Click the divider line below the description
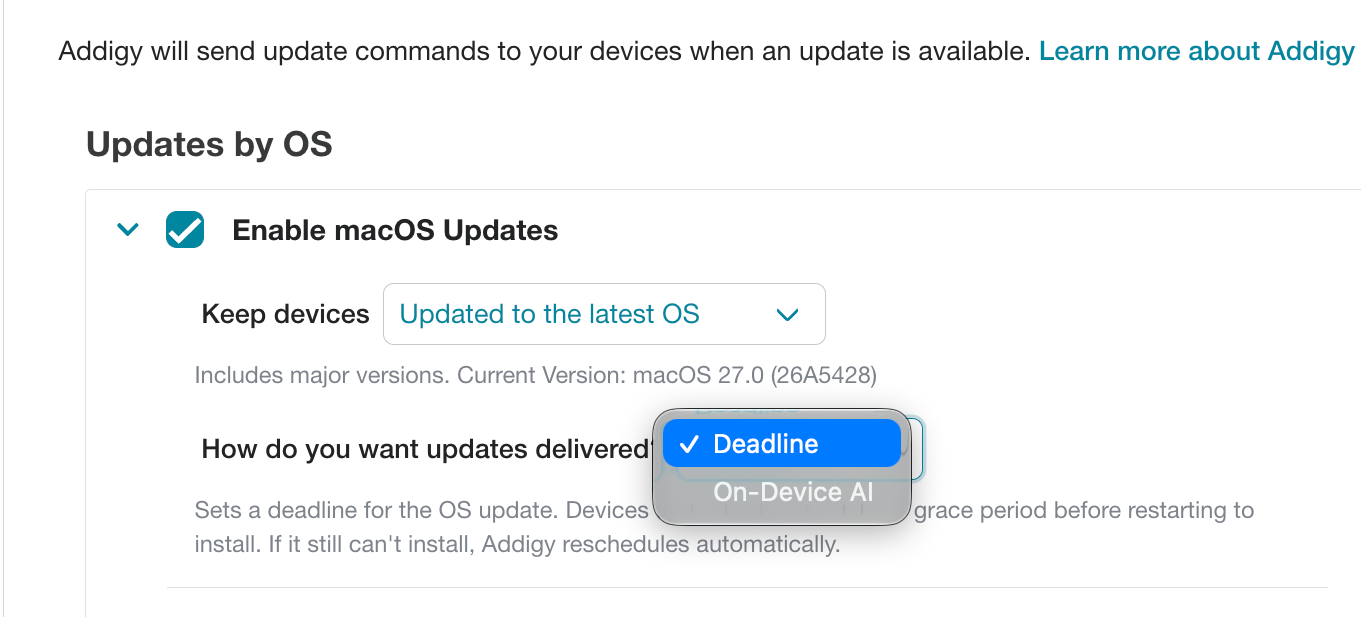This screenshot has height=617, width=1361. (x=747, y=587)
